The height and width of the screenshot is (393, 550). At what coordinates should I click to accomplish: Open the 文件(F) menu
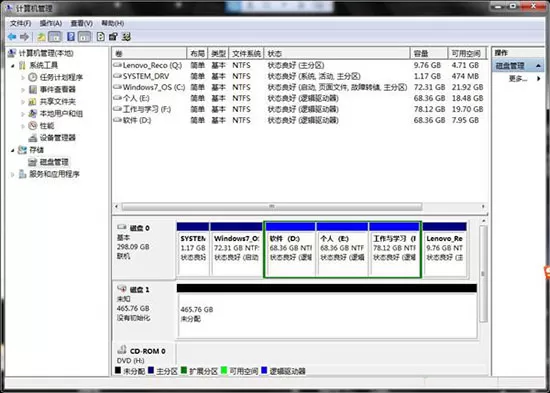pos(20,24)
